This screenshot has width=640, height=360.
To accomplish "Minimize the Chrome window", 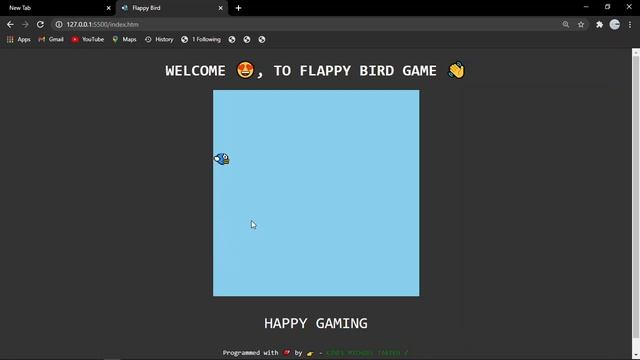I will [x=586, y=7].
